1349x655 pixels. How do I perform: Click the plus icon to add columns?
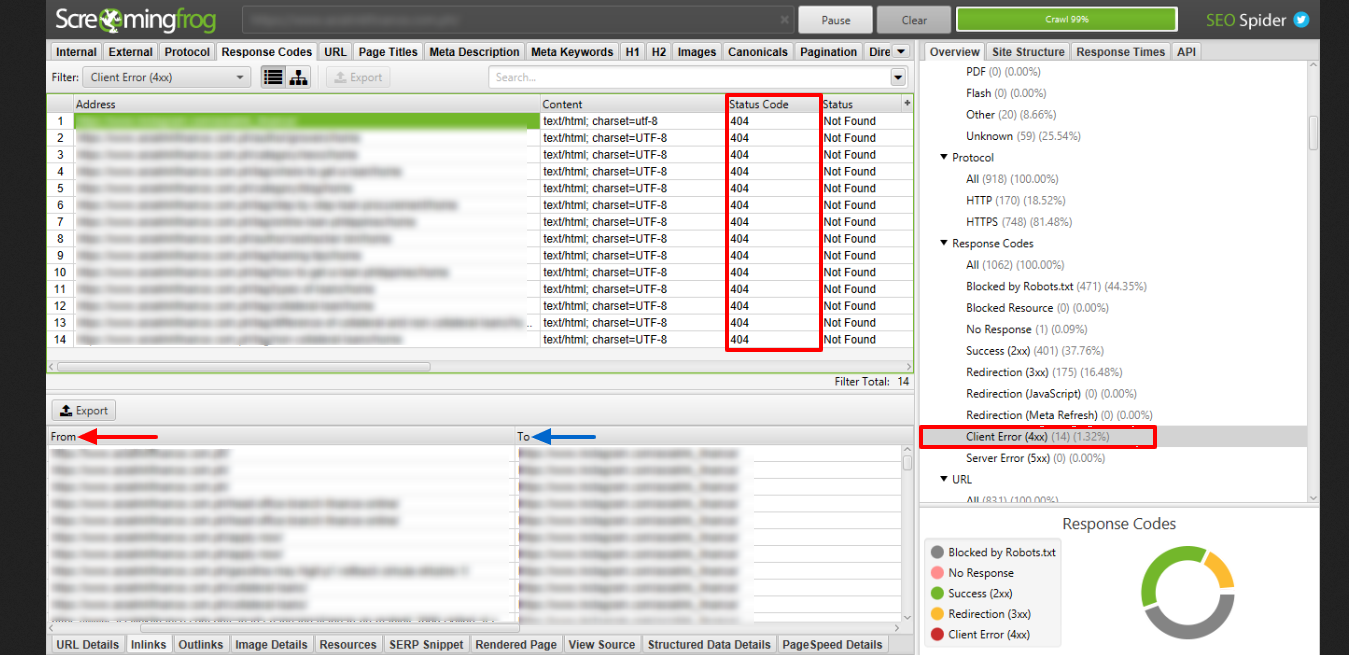coord(907,103)
